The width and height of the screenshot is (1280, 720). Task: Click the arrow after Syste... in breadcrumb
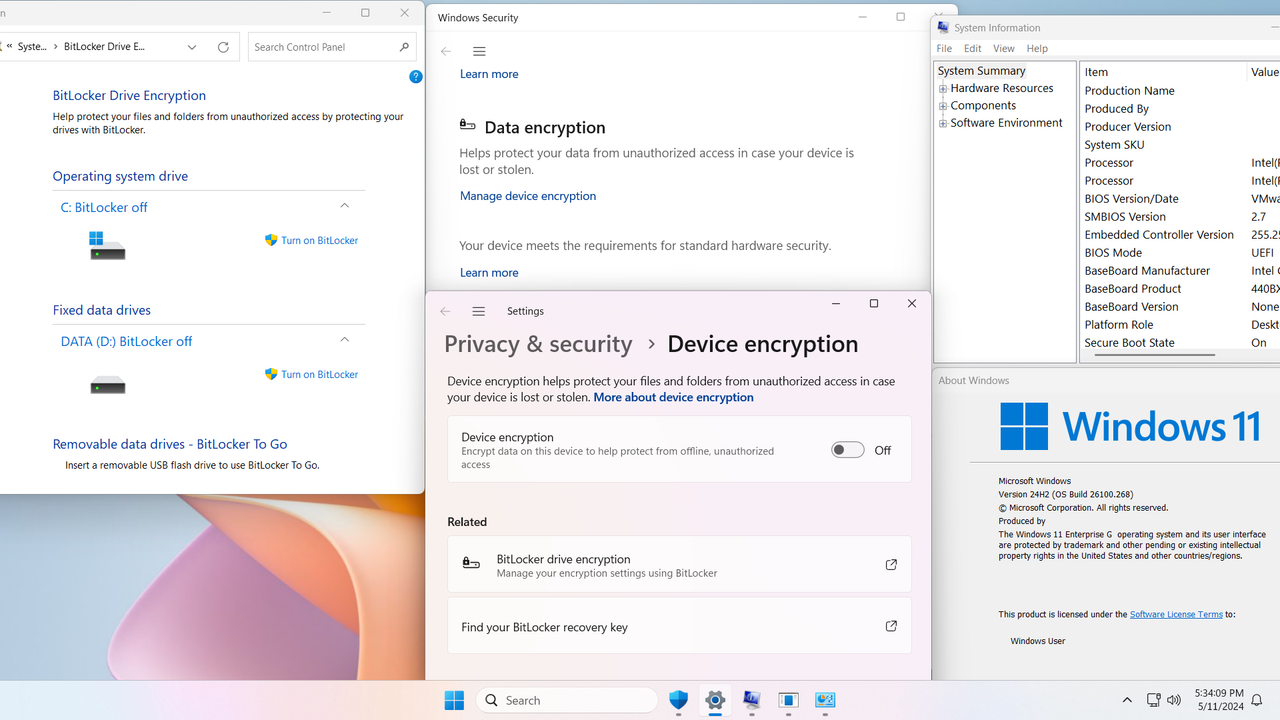click(x=55, y=47)
